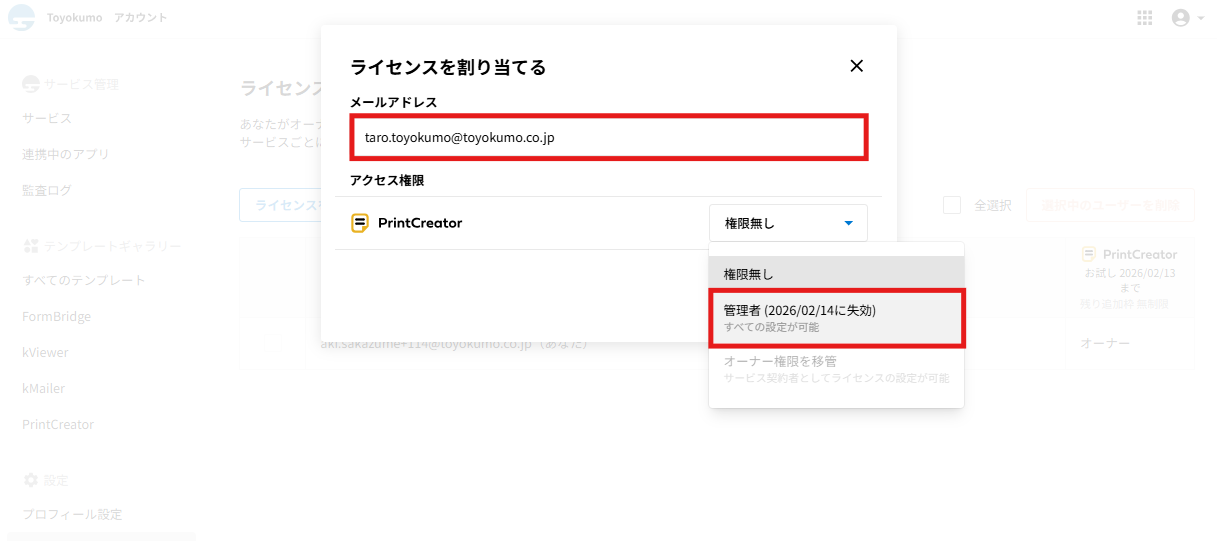
Task: Click the メールアドレス input field
Action: pos(608,137)
